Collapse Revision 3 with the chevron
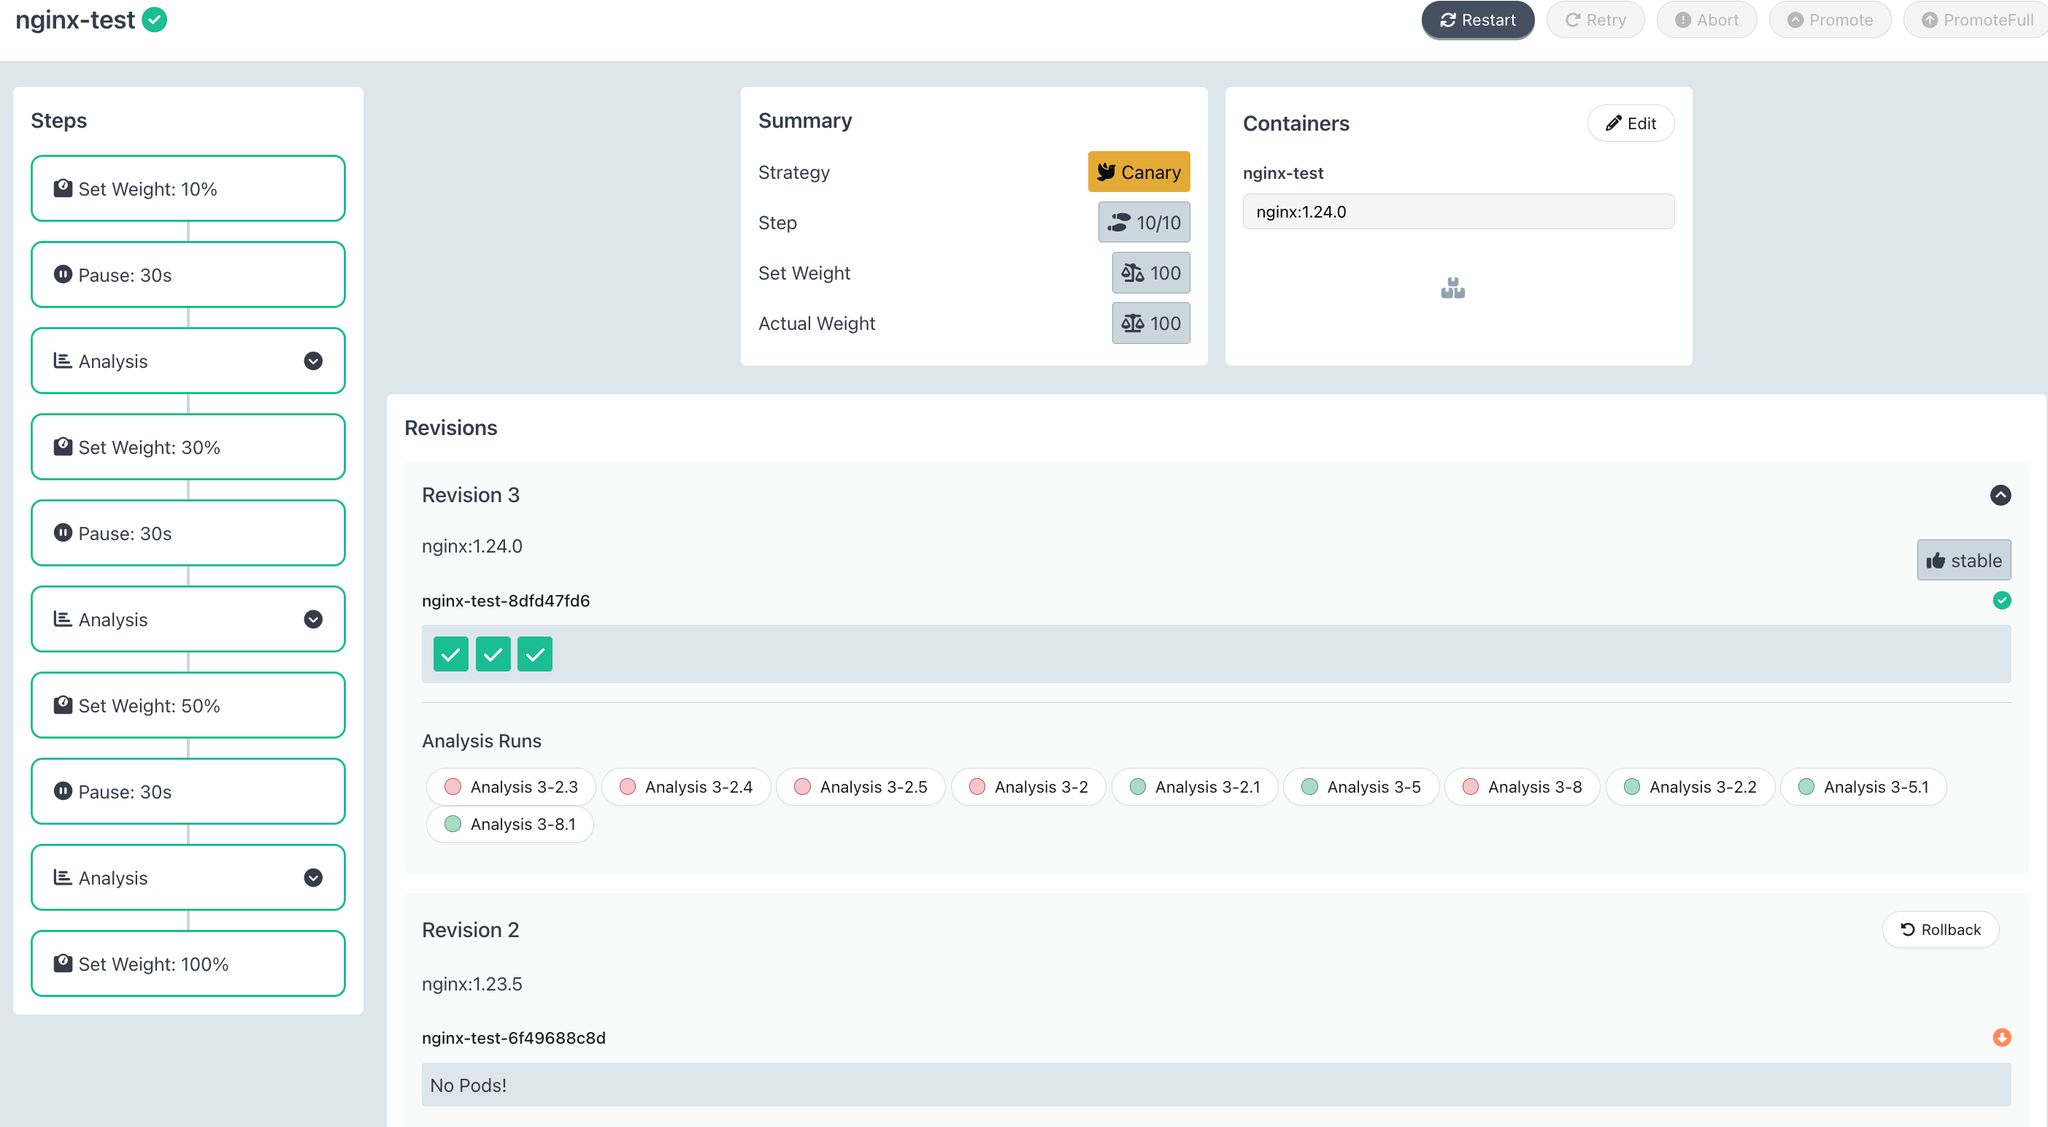This screenshot has height=1127, width=2048. click(x=2000, y=495)
